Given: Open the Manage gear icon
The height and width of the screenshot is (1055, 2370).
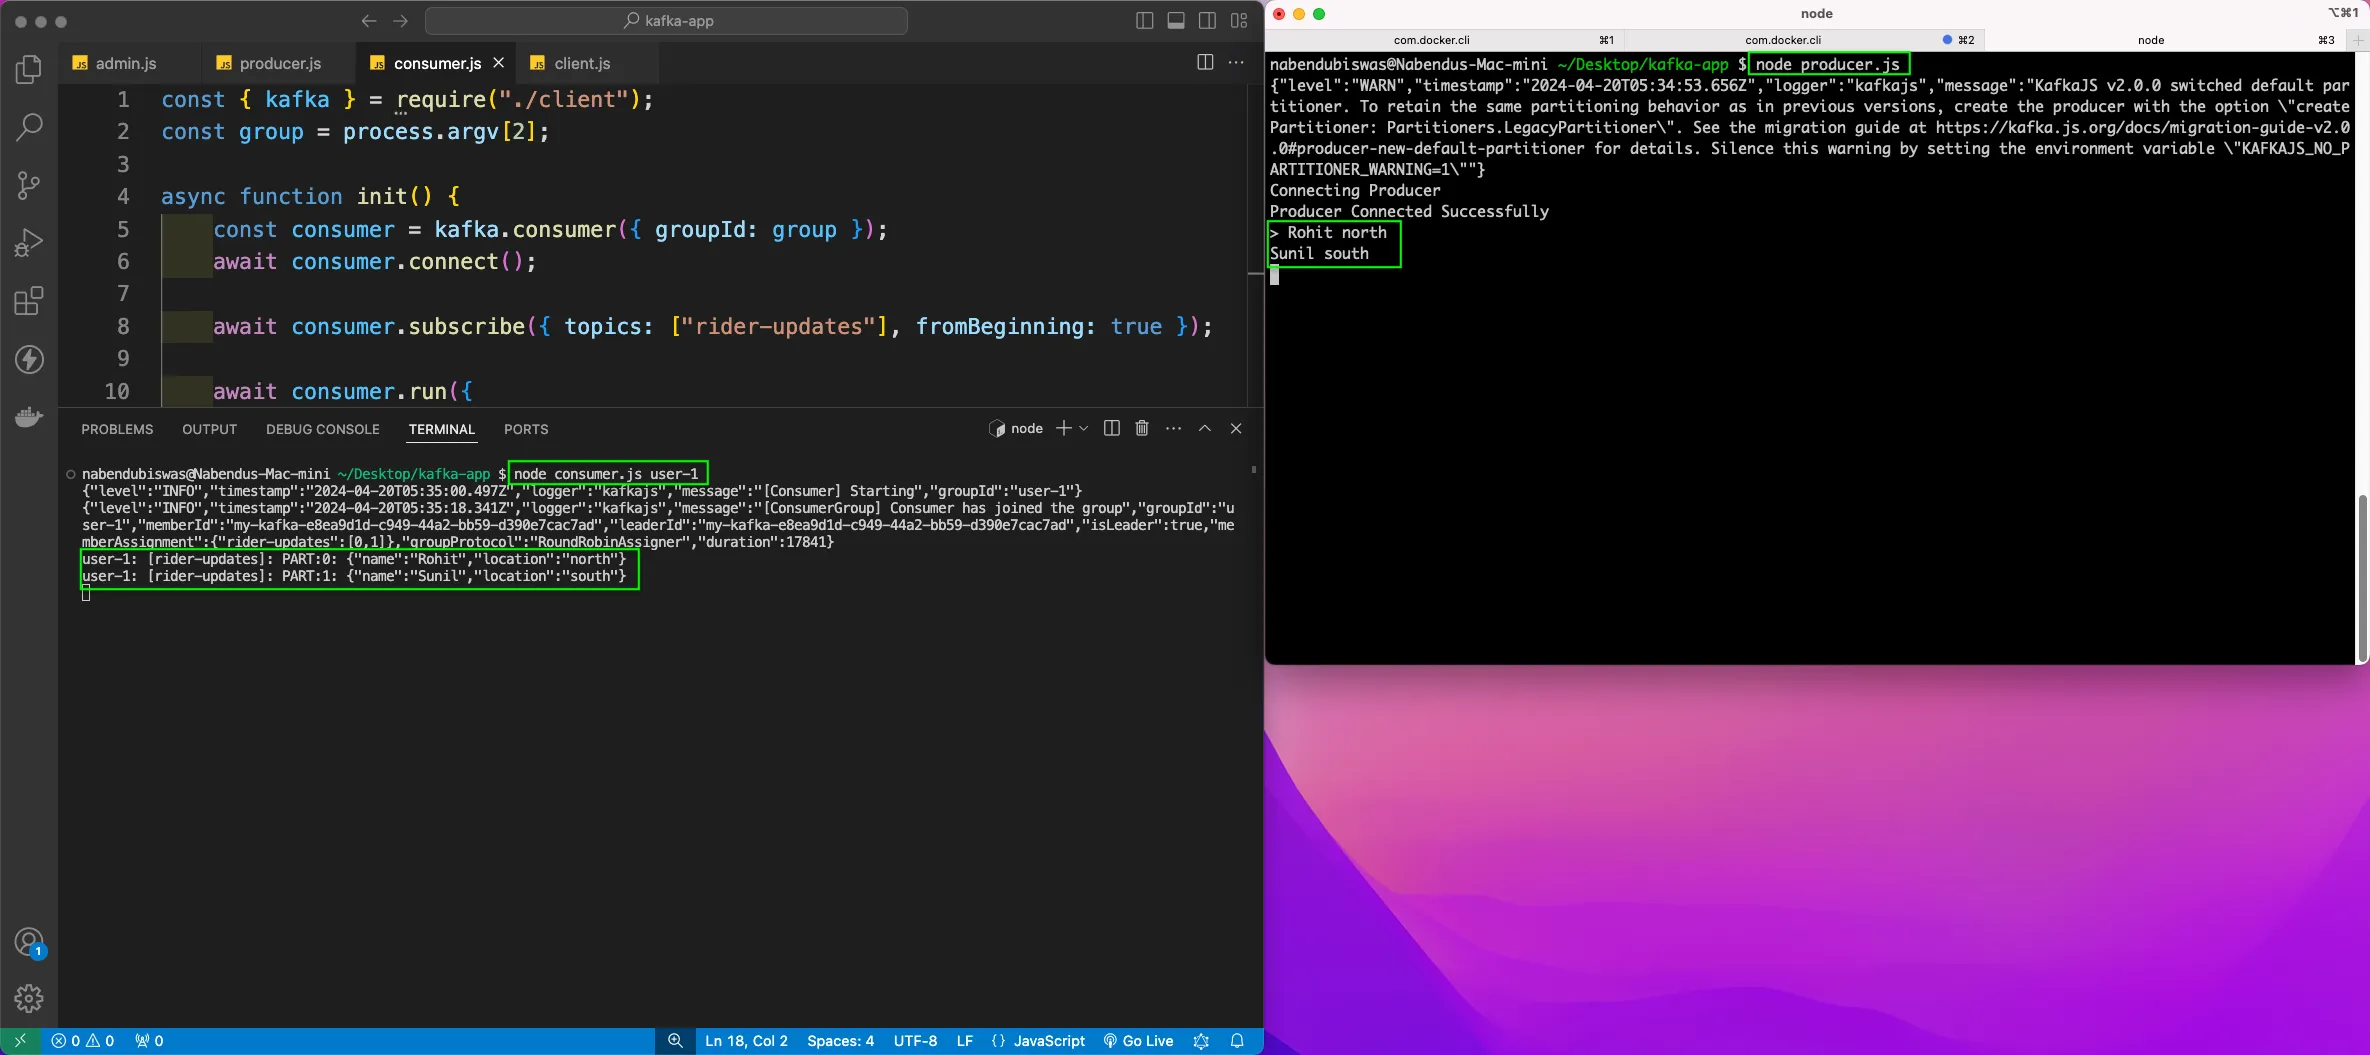Looking at the screenshot, I should (x=29, y=998).
